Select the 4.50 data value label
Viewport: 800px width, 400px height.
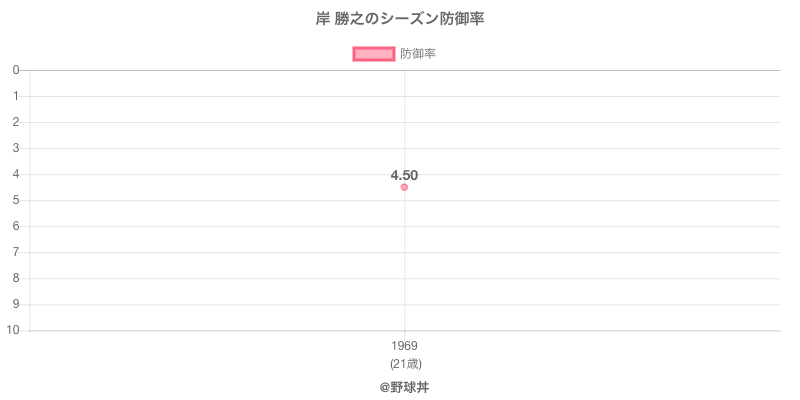pos(404,175)
